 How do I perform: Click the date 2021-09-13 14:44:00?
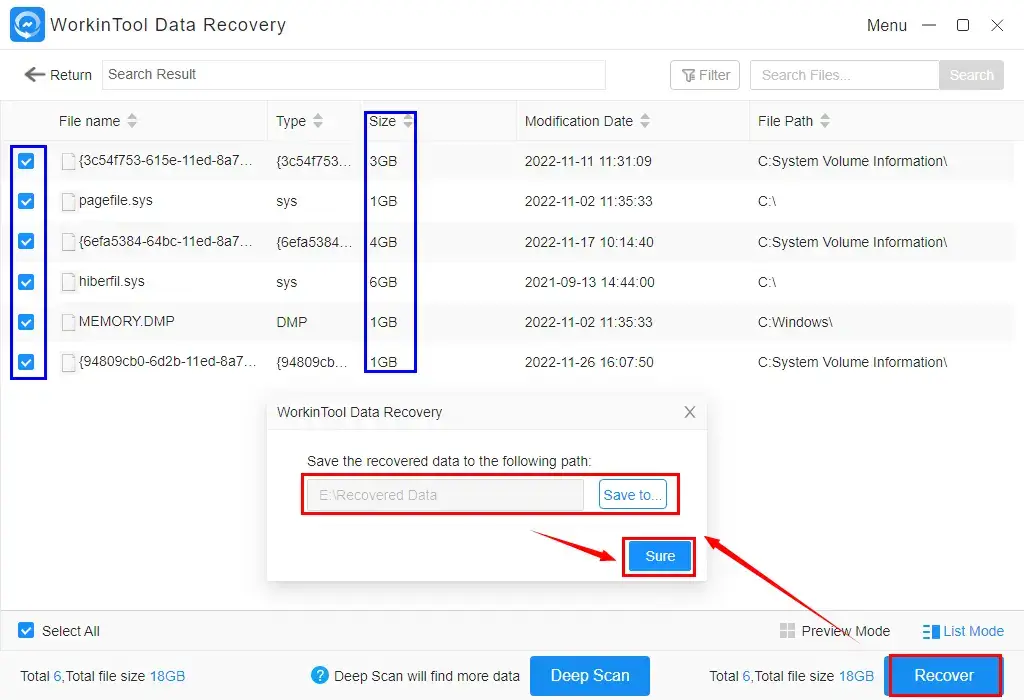coord(590,282)
